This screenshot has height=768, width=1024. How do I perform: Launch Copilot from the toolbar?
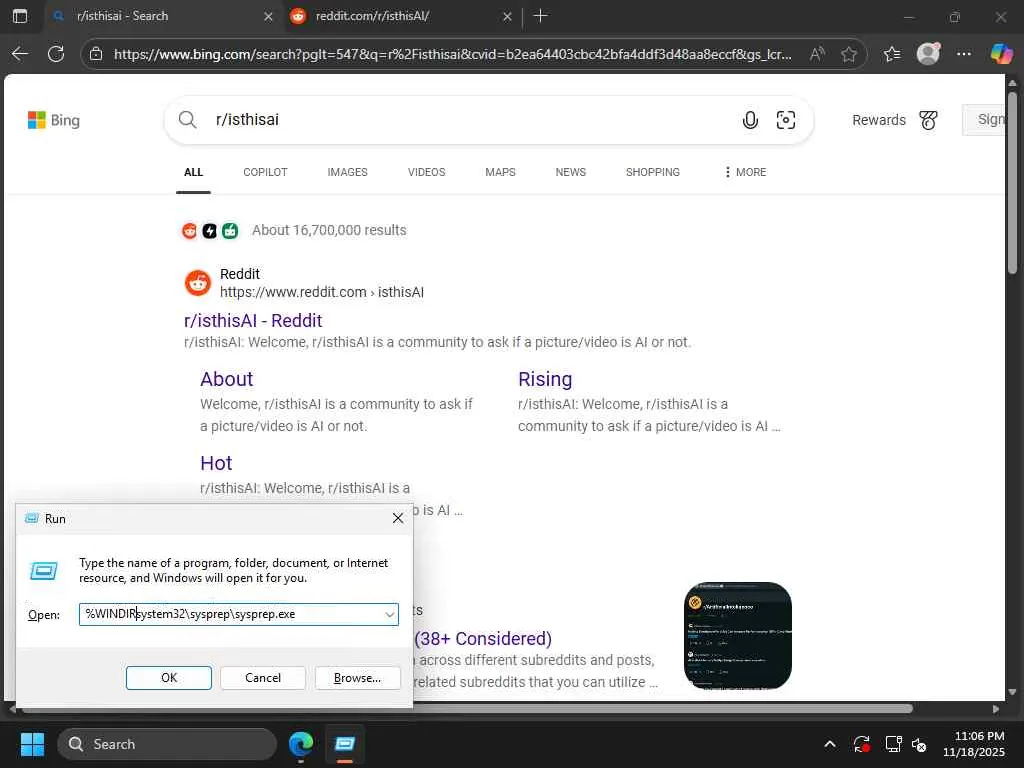pyautogui.click(x=1000, y=54)
